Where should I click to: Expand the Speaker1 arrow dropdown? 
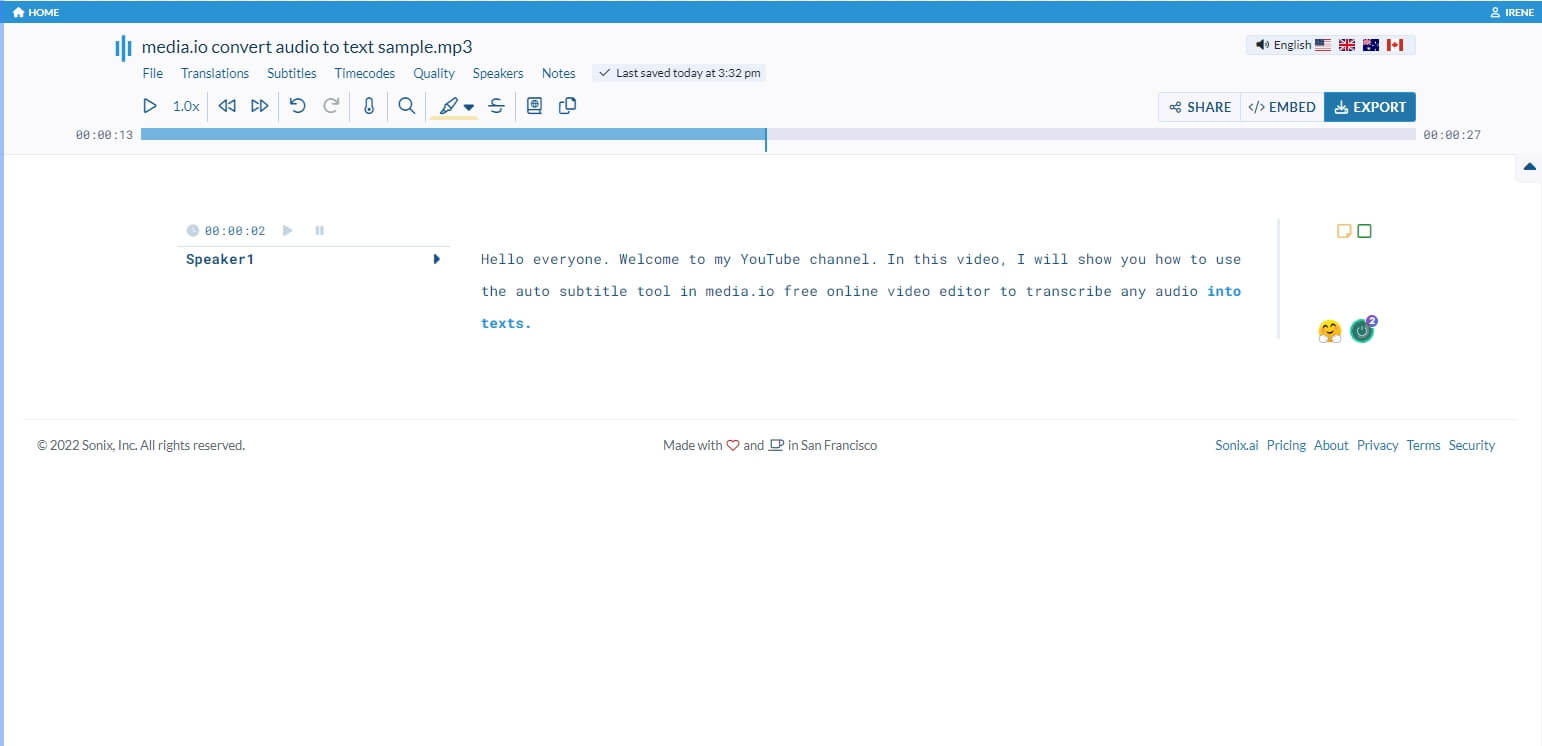click(437, 259)
